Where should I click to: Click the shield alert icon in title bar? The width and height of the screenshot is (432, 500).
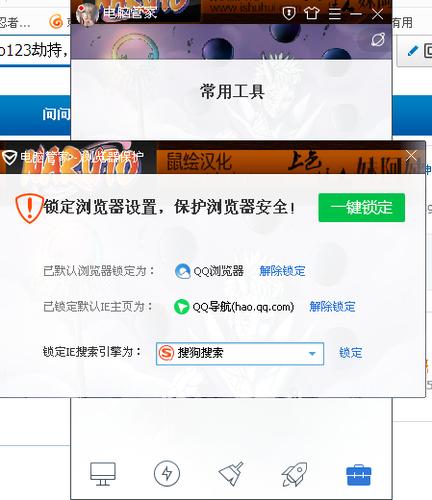pos(289,14)
